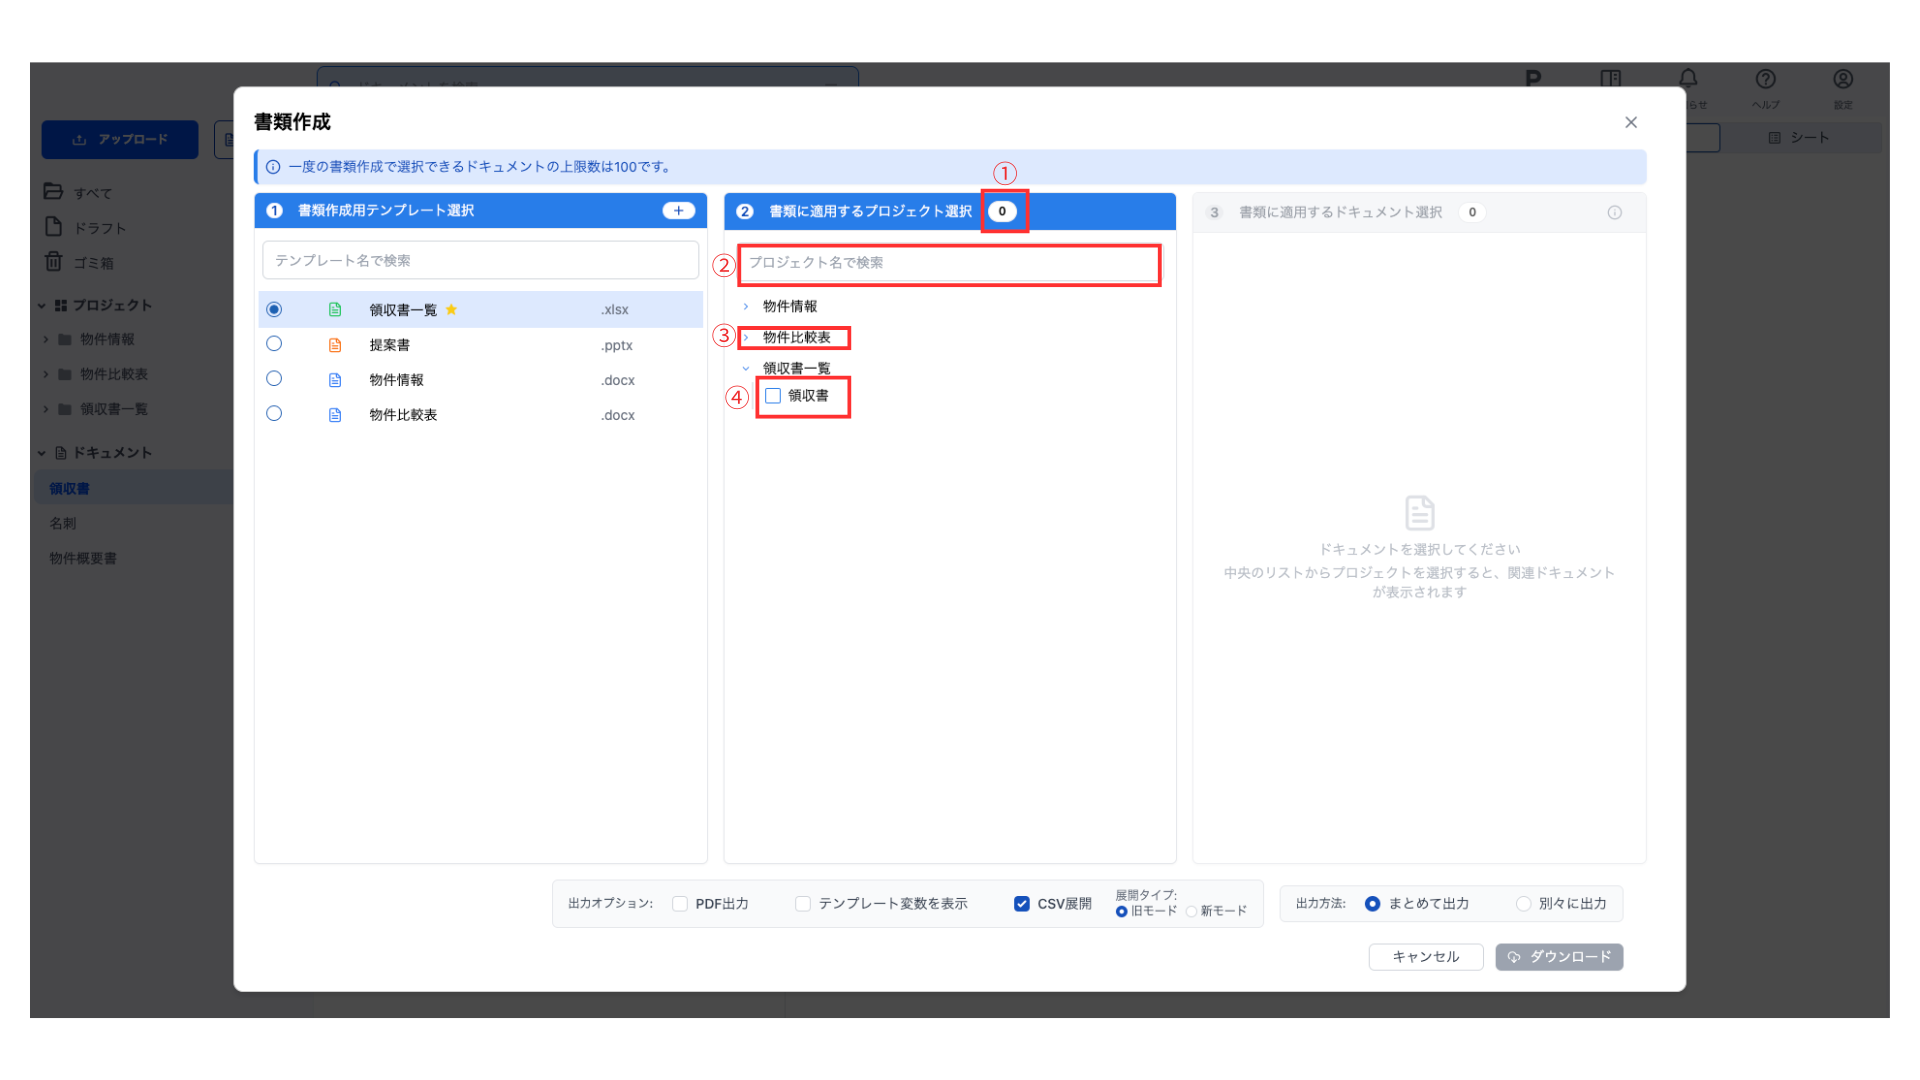Click the docx file icon for 物件情報

coord(335,380)
